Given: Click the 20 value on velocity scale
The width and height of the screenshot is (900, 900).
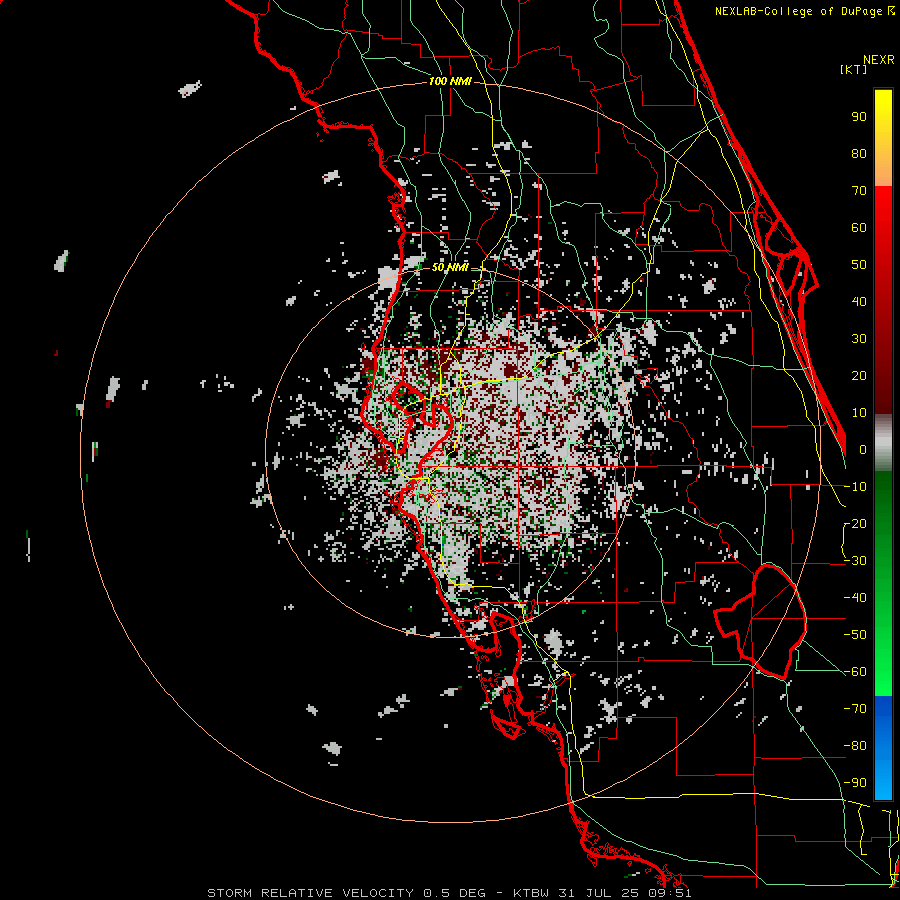Looking at the screenshot, I should click(x=859, y=376).
